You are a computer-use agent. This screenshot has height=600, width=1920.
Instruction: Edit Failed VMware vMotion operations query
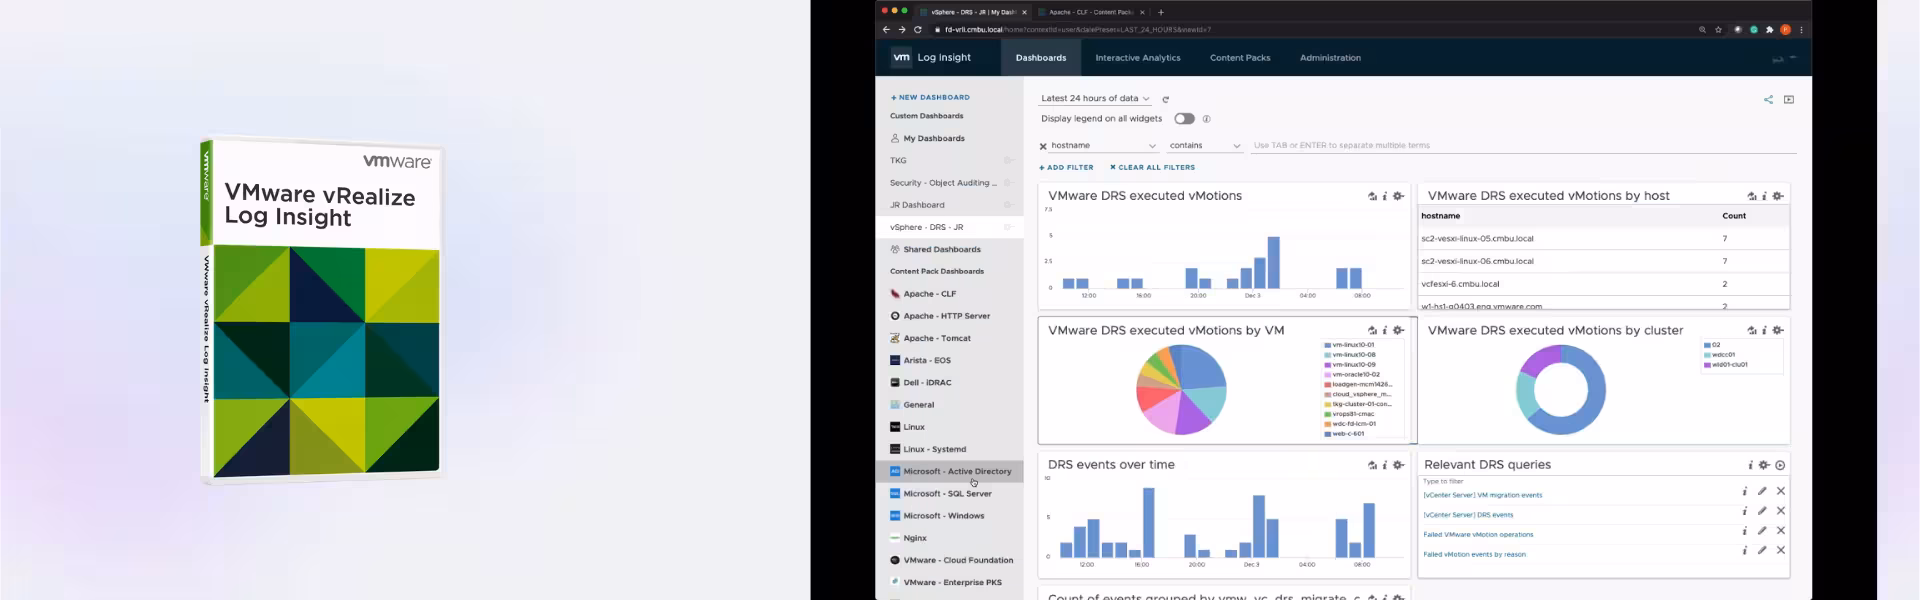pyautogui.click(x=1762, y=531)
